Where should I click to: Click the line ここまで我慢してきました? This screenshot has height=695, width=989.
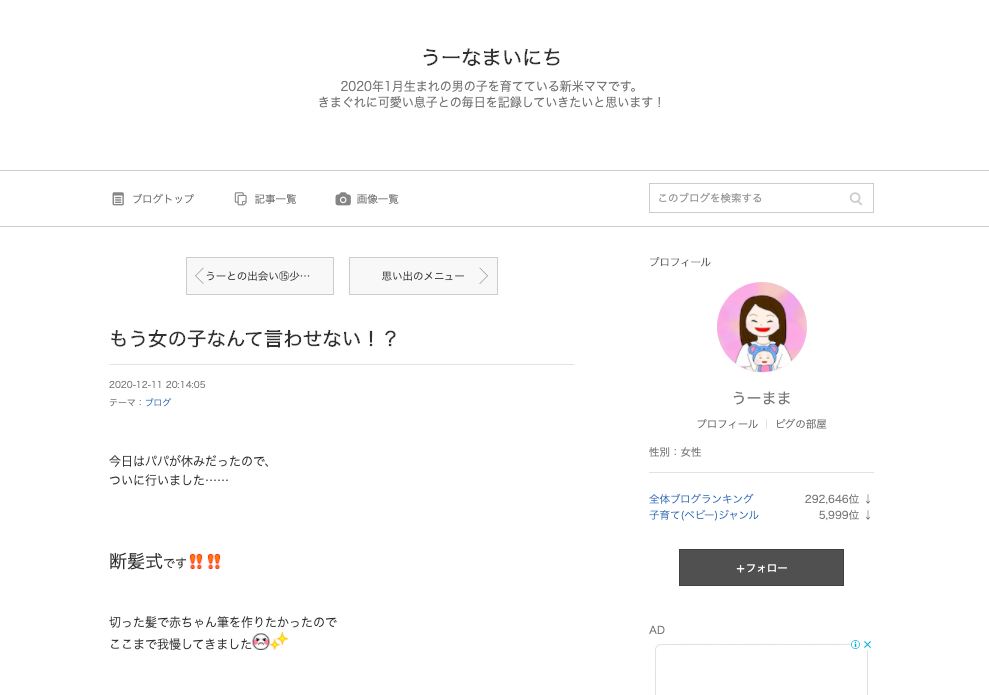pos(180,644)
